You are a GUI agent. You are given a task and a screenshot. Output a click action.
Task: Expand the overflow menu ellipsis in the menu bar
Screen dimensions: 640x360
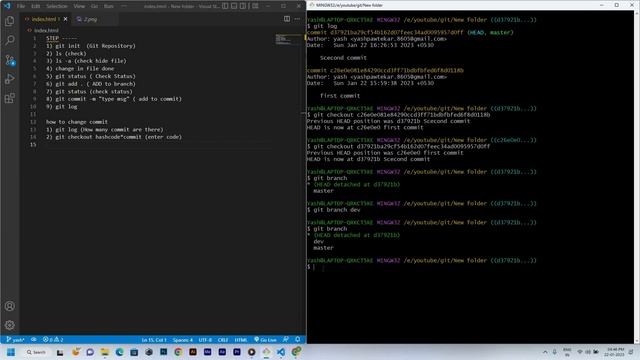(x=124, y=6)
